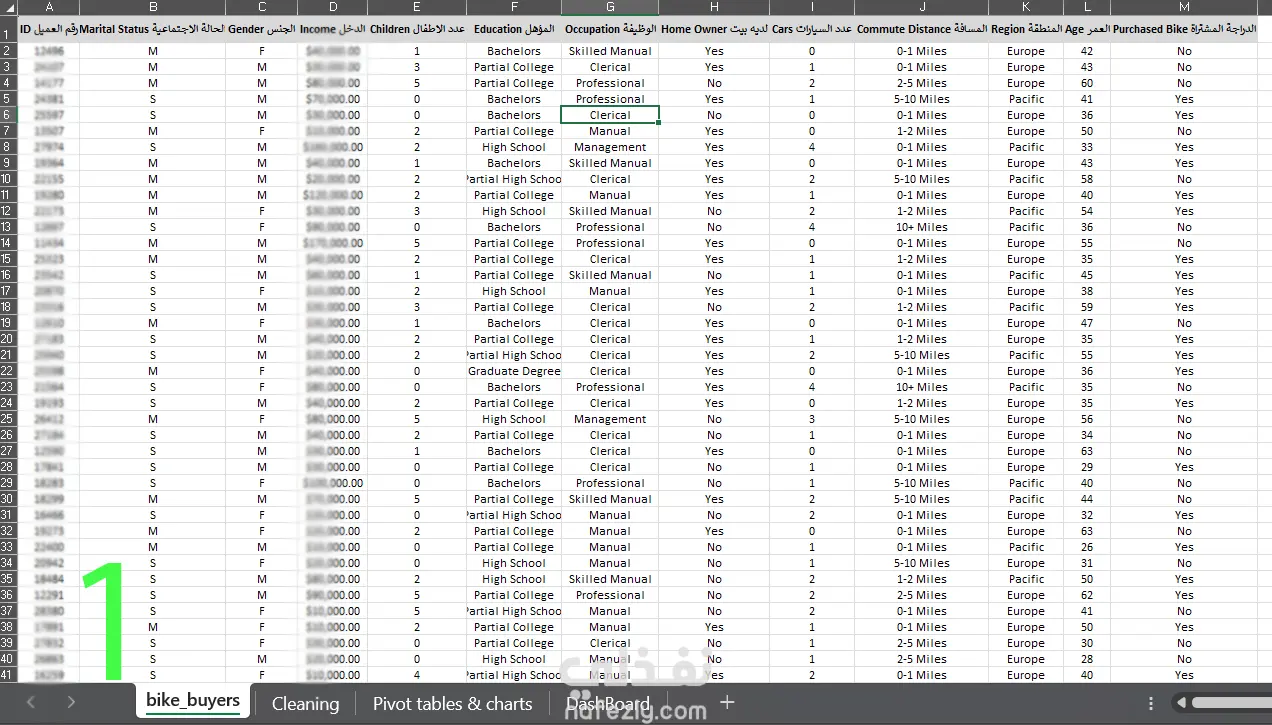Select column H header
Image resolution: width=1272 pixels, height=725 pixels.
(714, 7)
